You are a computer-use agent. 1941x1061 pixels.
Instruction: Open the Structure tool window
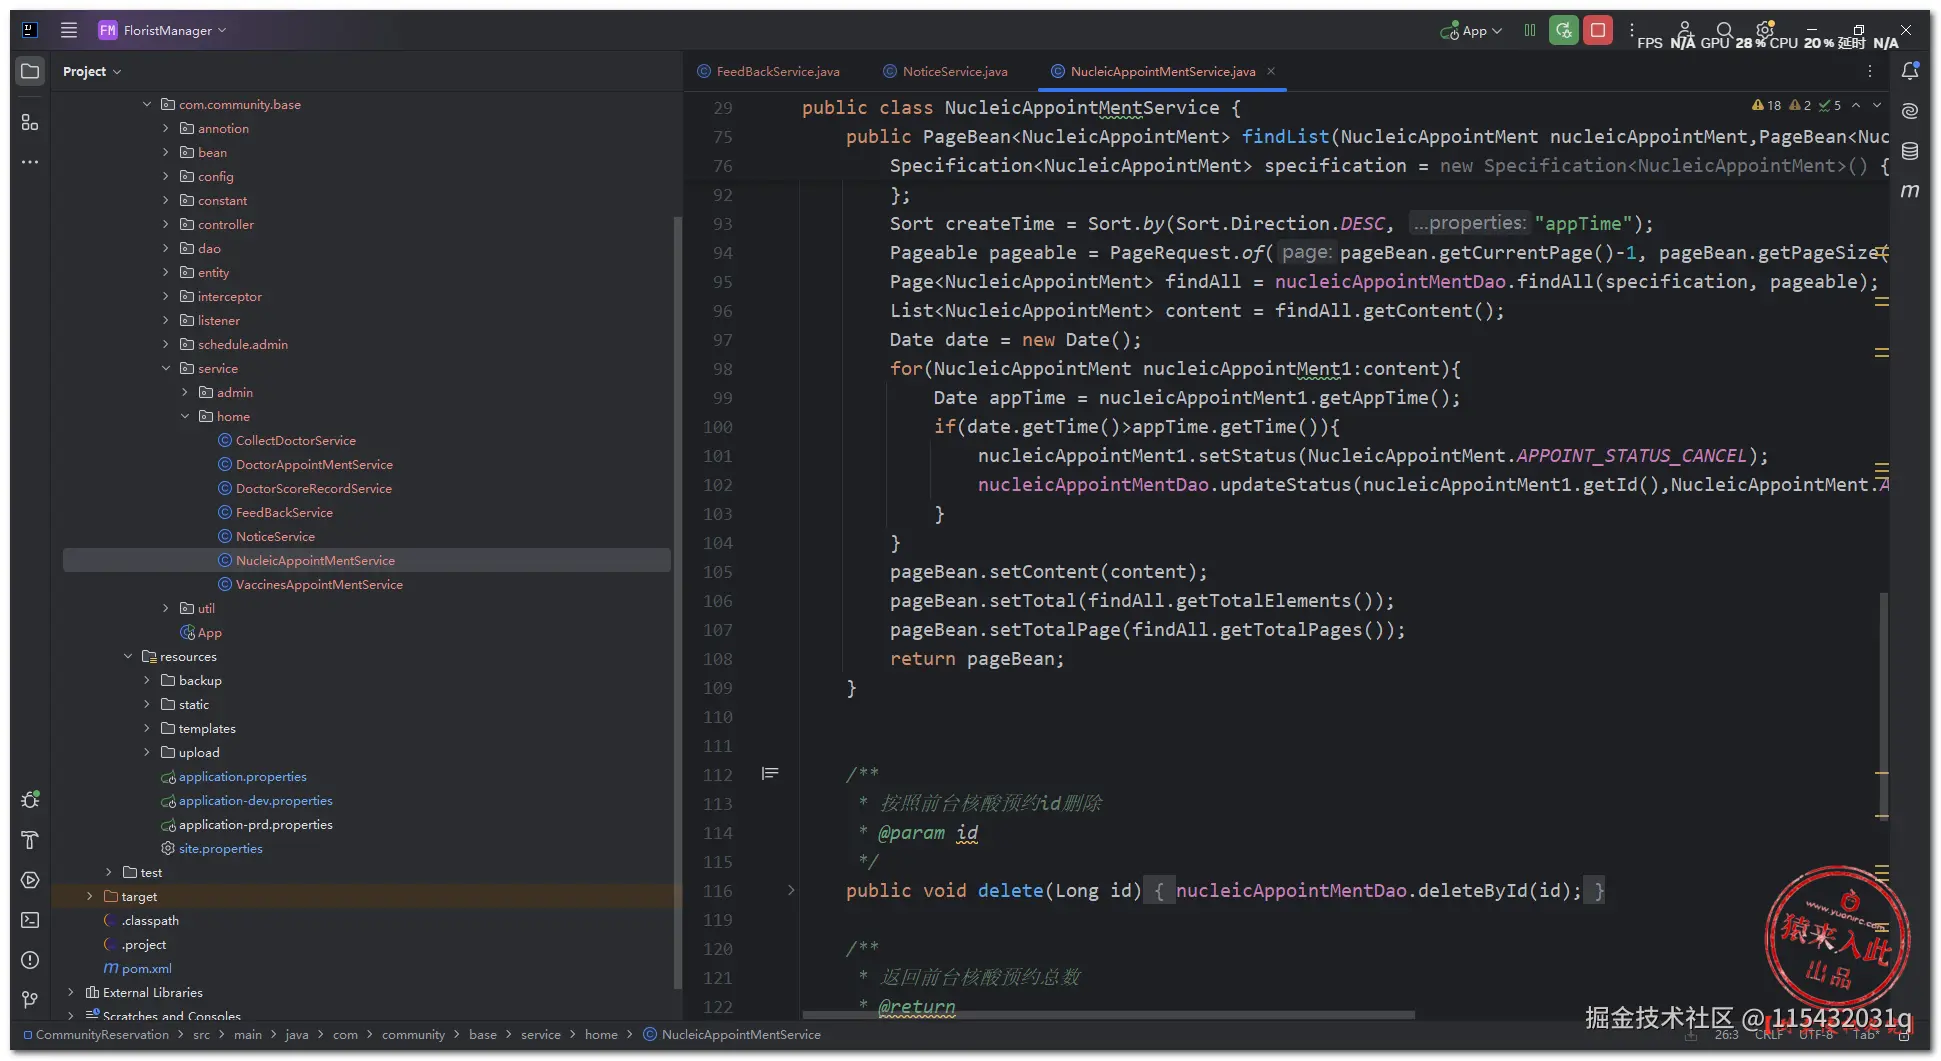click(30, 122)
